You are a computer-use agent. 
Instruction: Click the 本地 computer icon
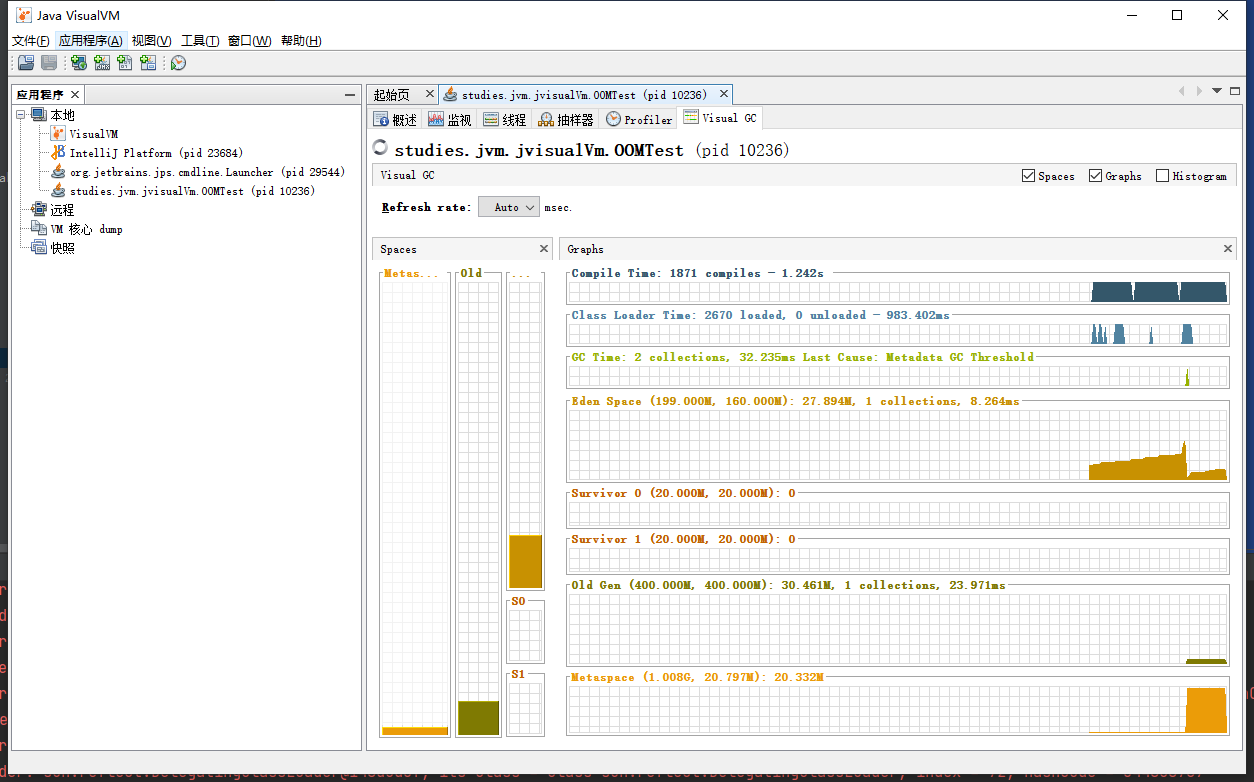tap(39, 115)
